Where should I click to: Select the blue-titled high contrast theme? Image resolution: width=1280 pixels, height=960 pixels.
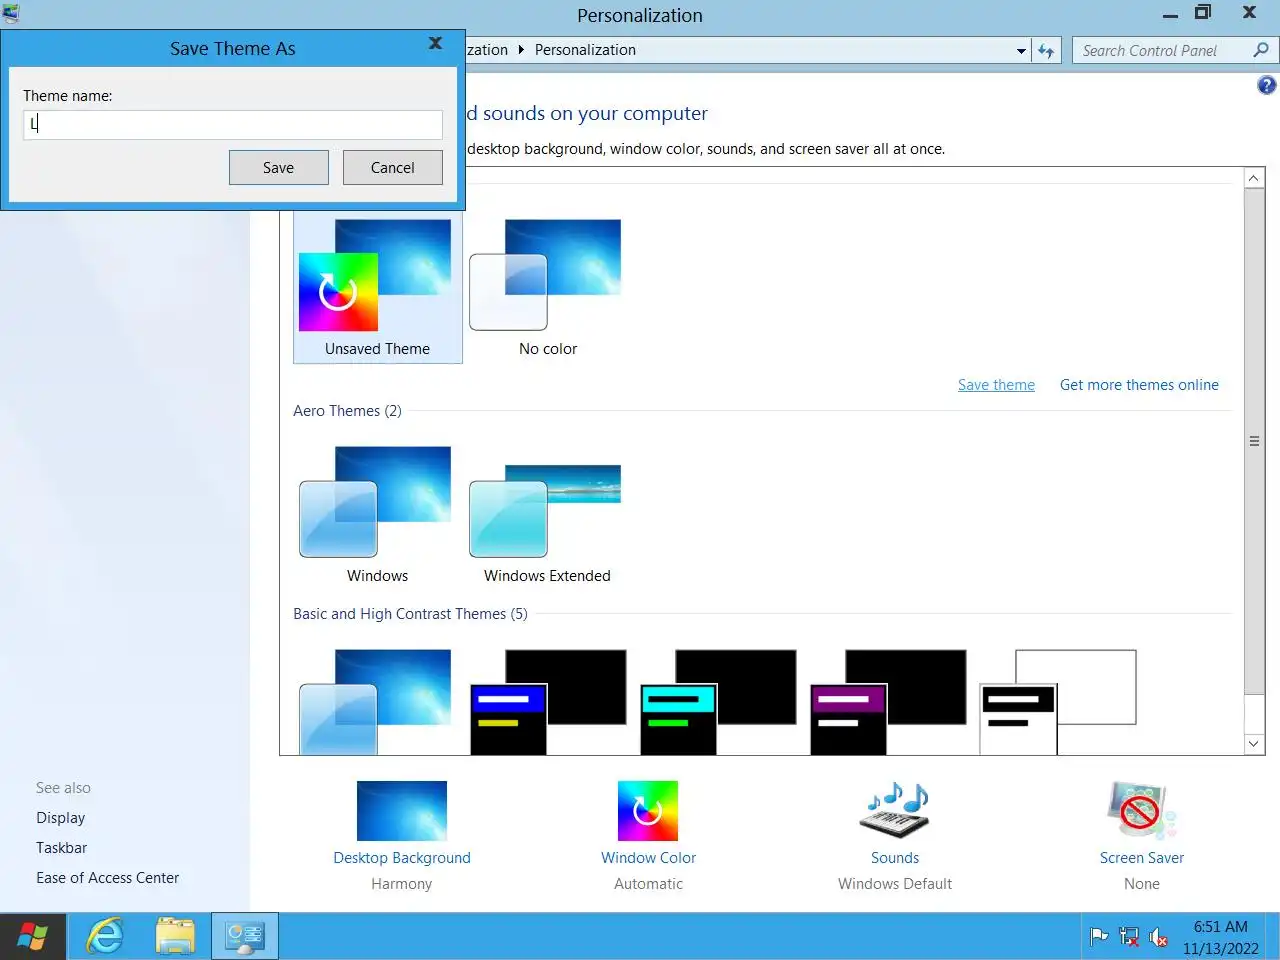click(x=548, y=702)
